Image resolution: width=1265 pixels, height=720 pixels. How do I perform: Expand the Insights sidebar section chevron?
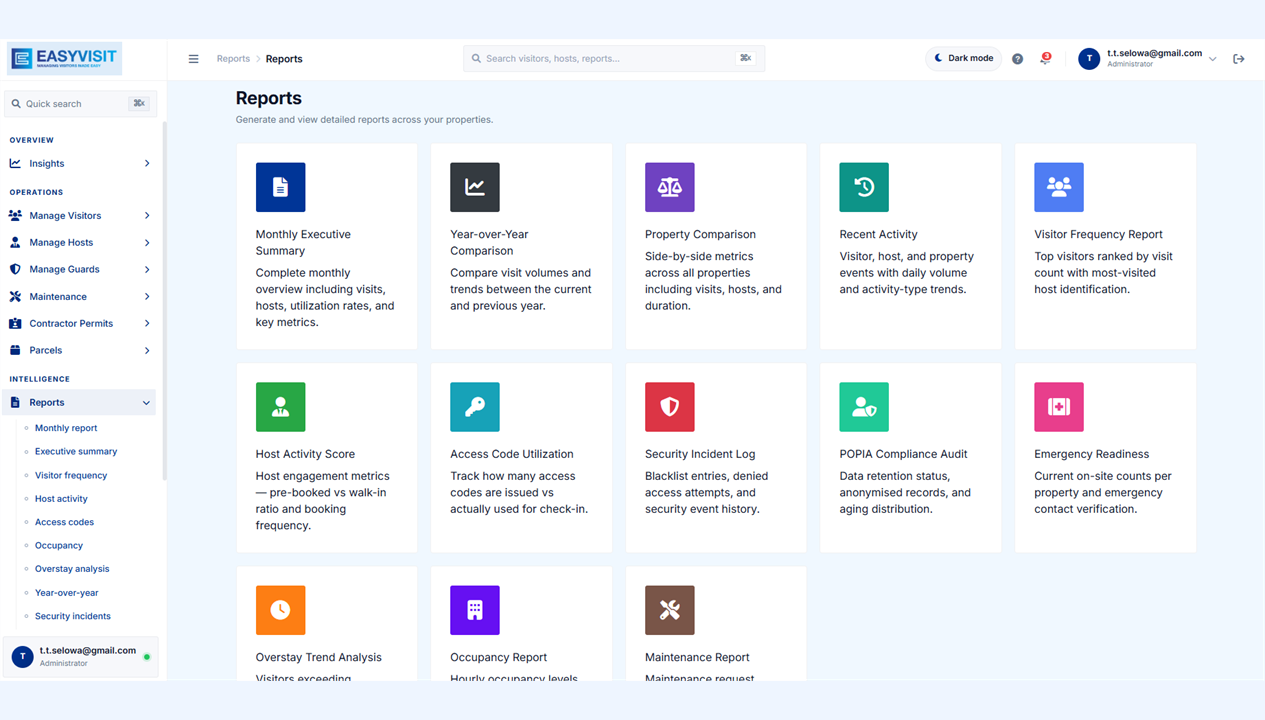pos(147,163)
